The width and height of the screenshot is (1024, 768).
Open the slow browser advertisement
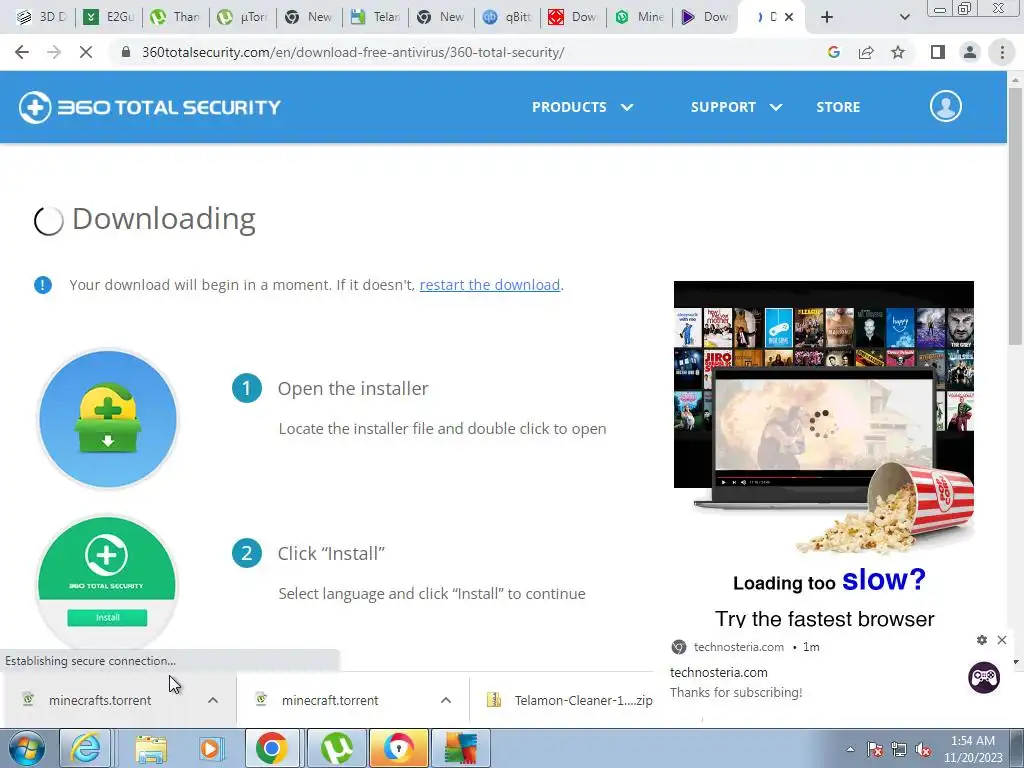824,454
